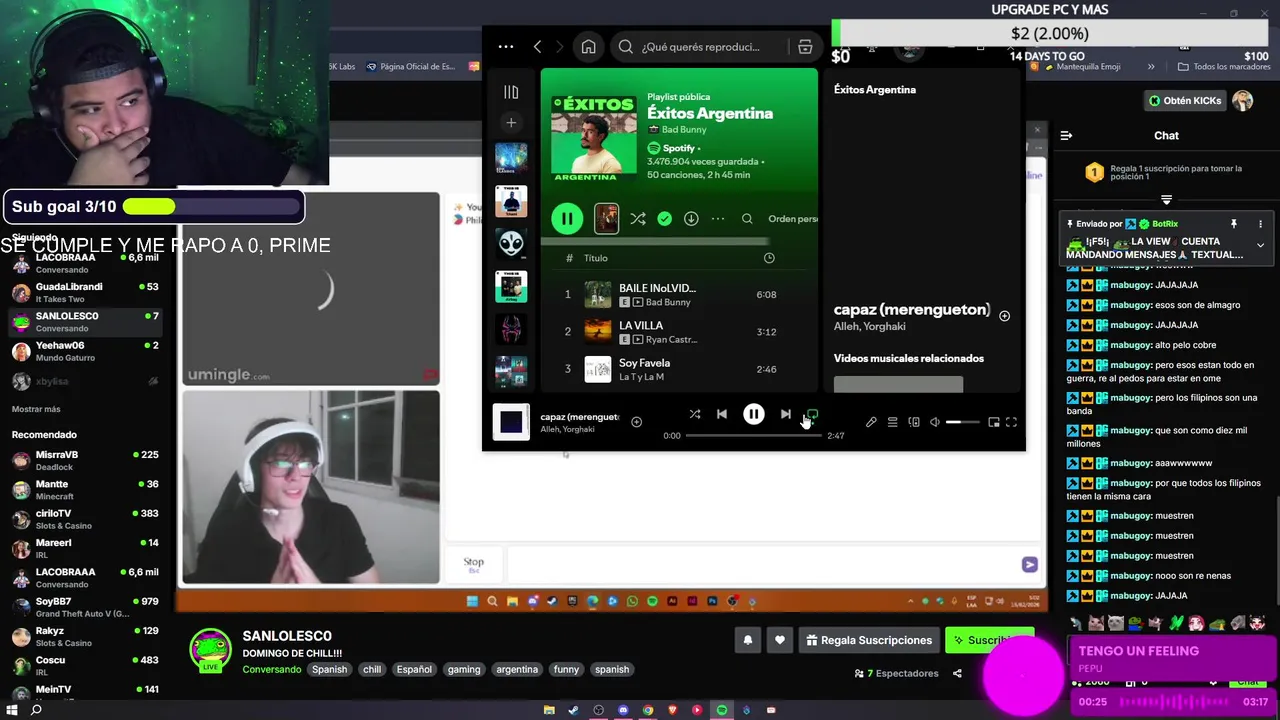This screenshot has height=720, width=1280.
Task: Send Umingle message with purple arrow
Action: (x=1029, y=565)
